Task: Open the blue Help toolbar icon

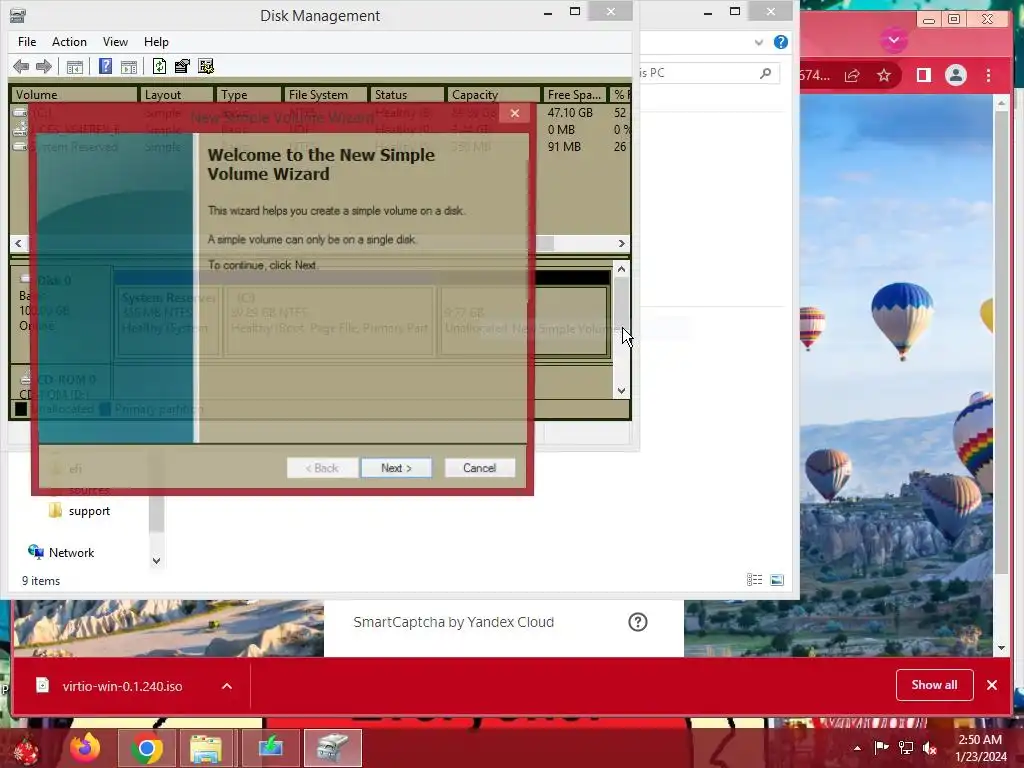Action: point(105,66)
